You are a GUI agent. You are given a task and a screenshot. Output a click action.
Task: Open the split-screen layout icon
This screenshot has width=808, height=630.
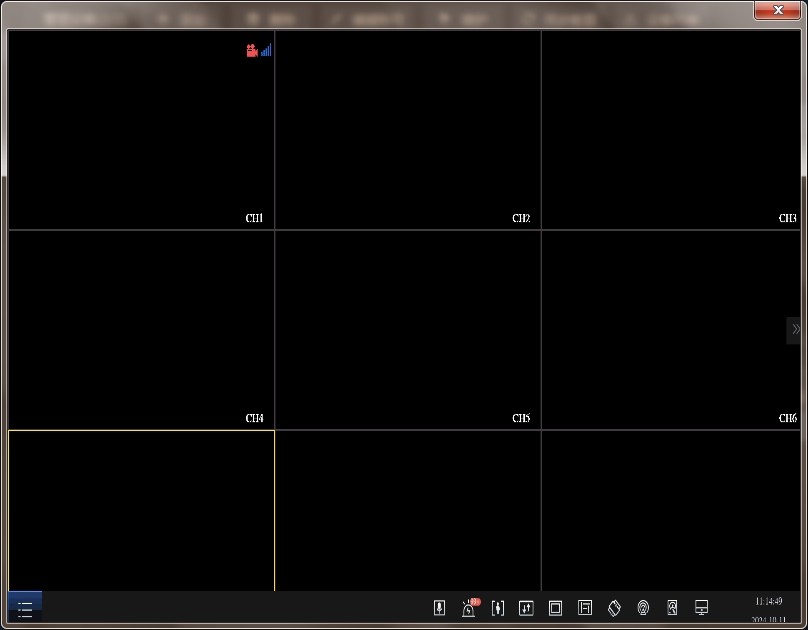pyautogui.click(x=585, y=608)
